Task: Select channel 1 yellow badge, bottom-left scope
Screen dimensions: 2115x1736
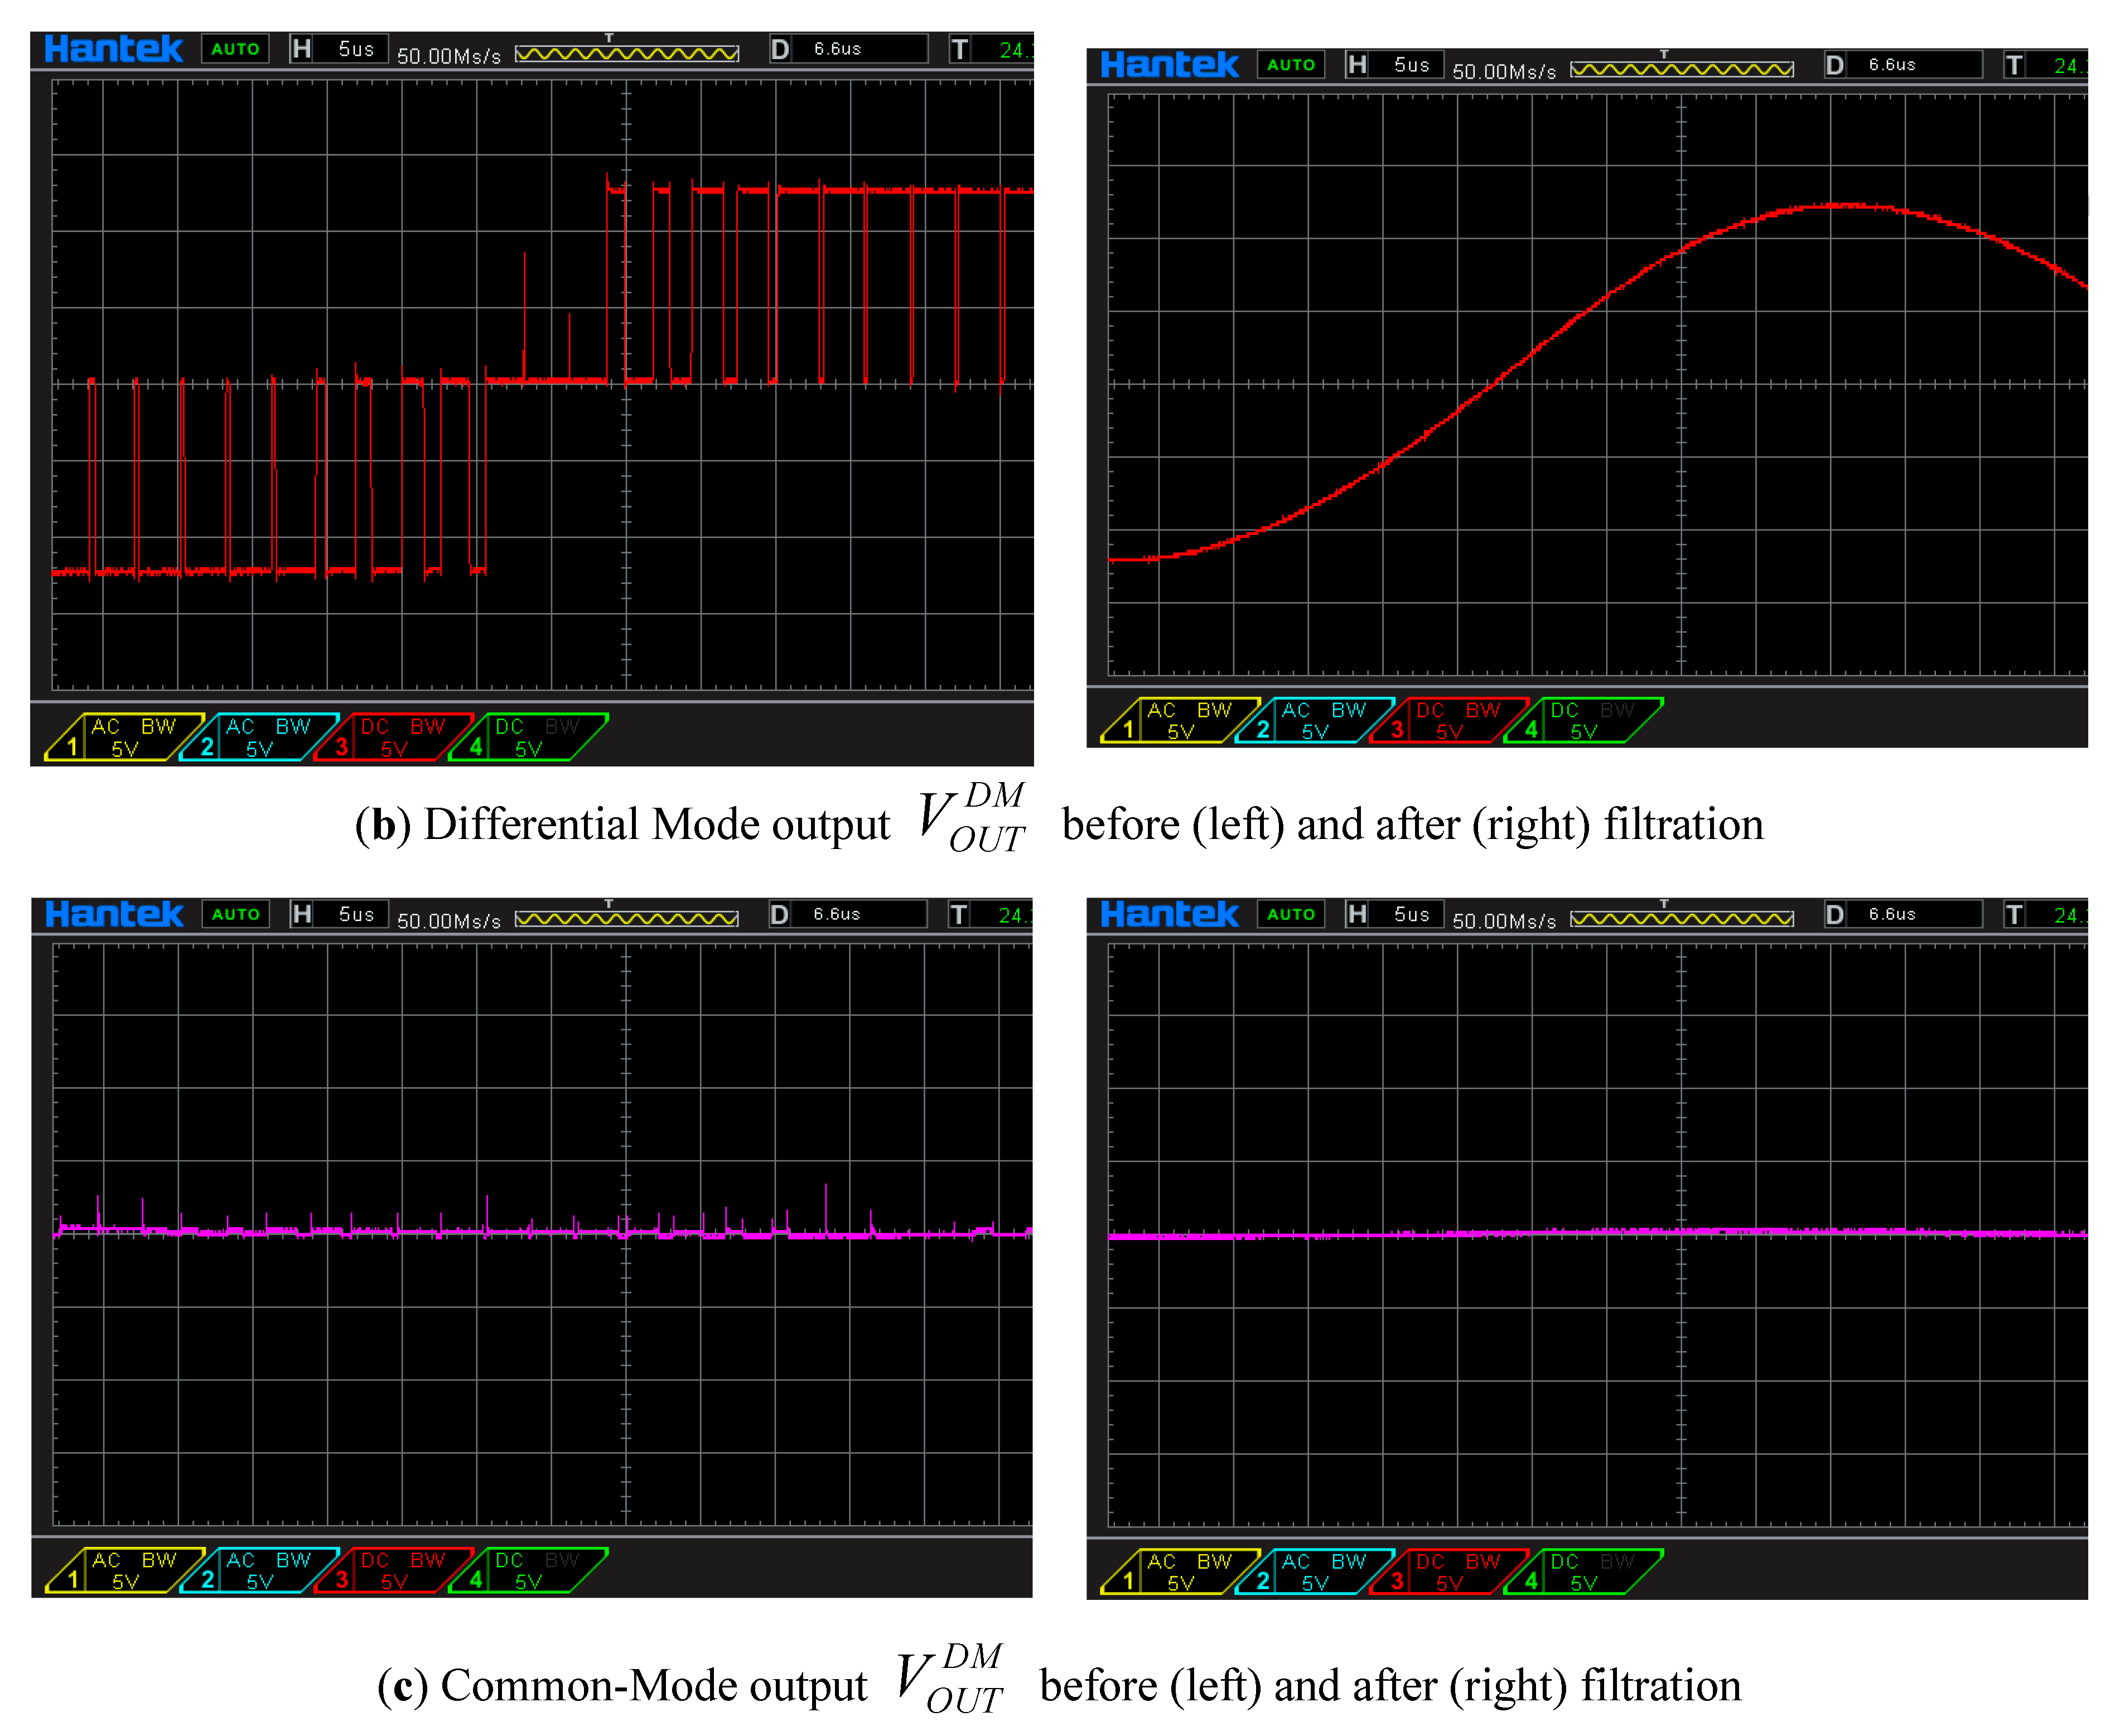Action: [x=125, y=1570]
